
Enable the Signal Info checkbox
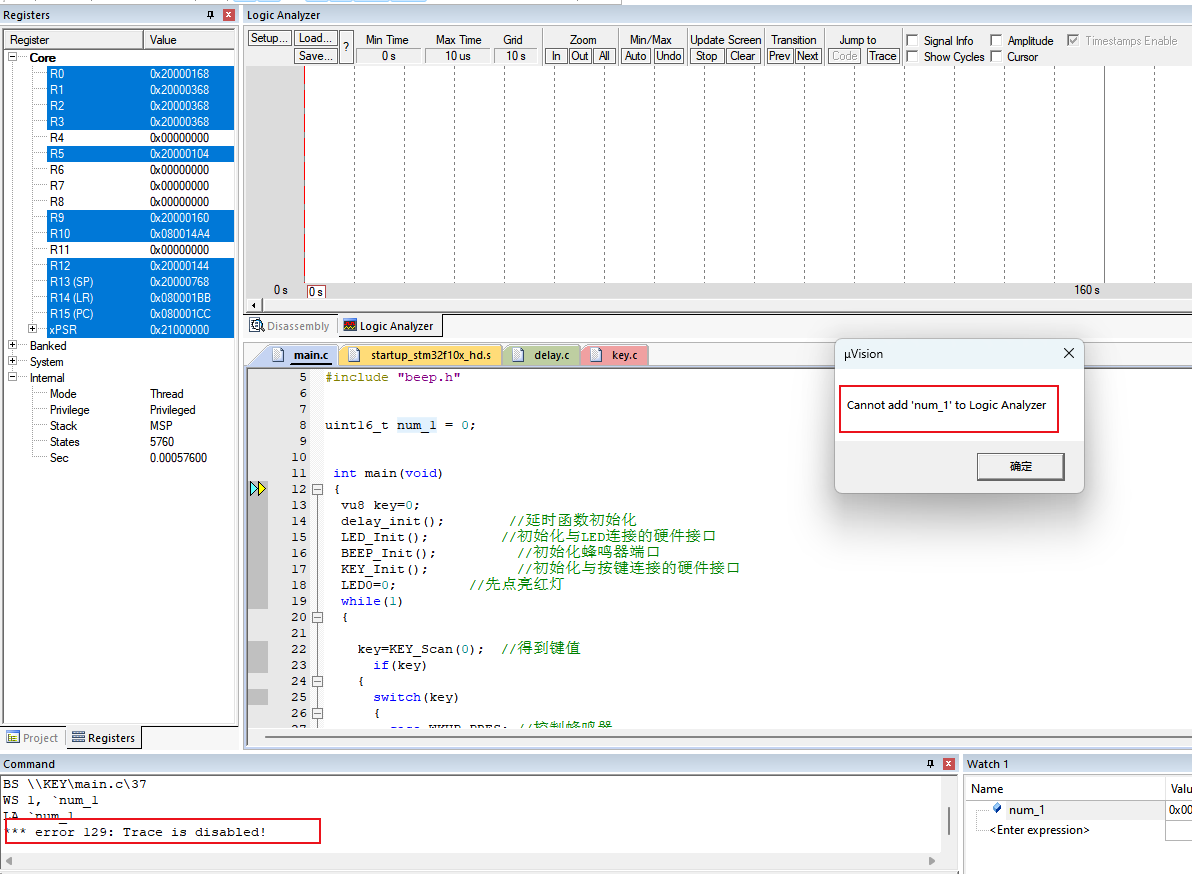coord(912,40)
